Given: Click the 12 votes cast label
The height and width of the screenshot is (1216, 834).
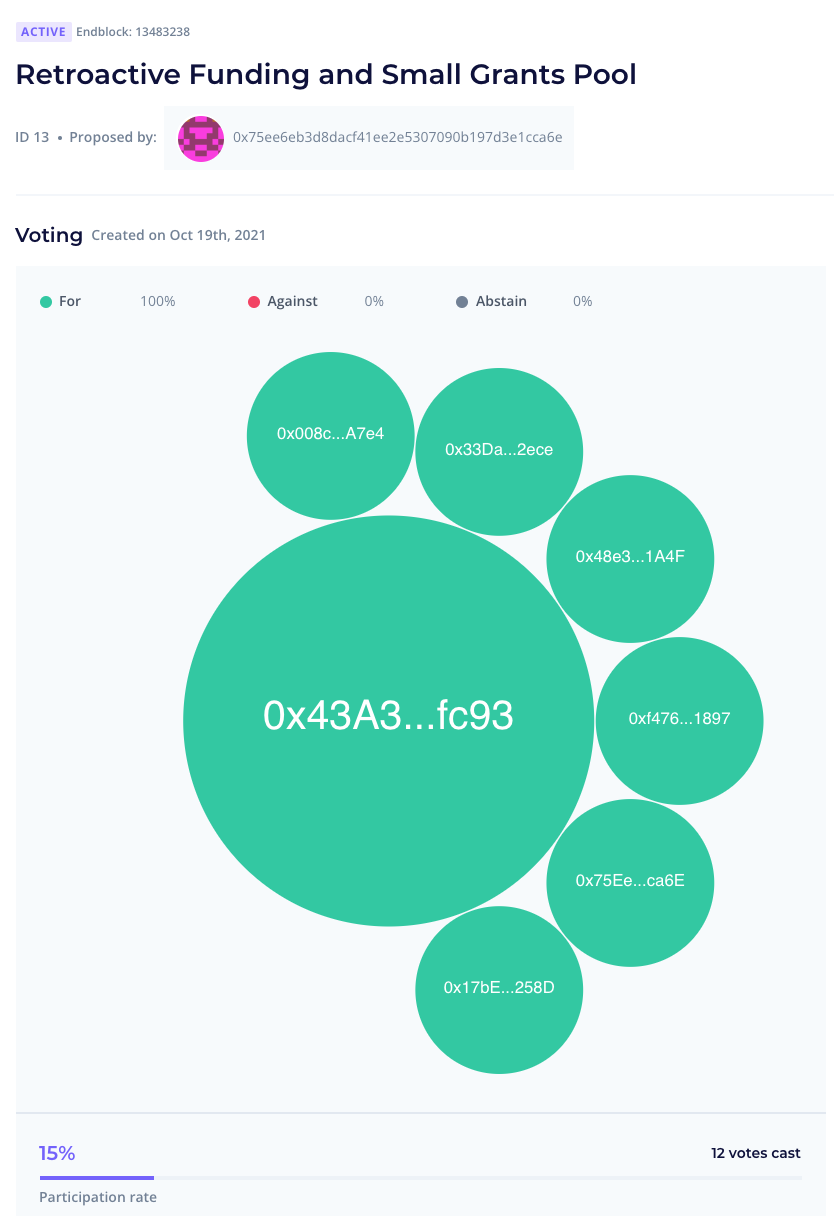Looking at the screenshot, I should click(756, 1153).
